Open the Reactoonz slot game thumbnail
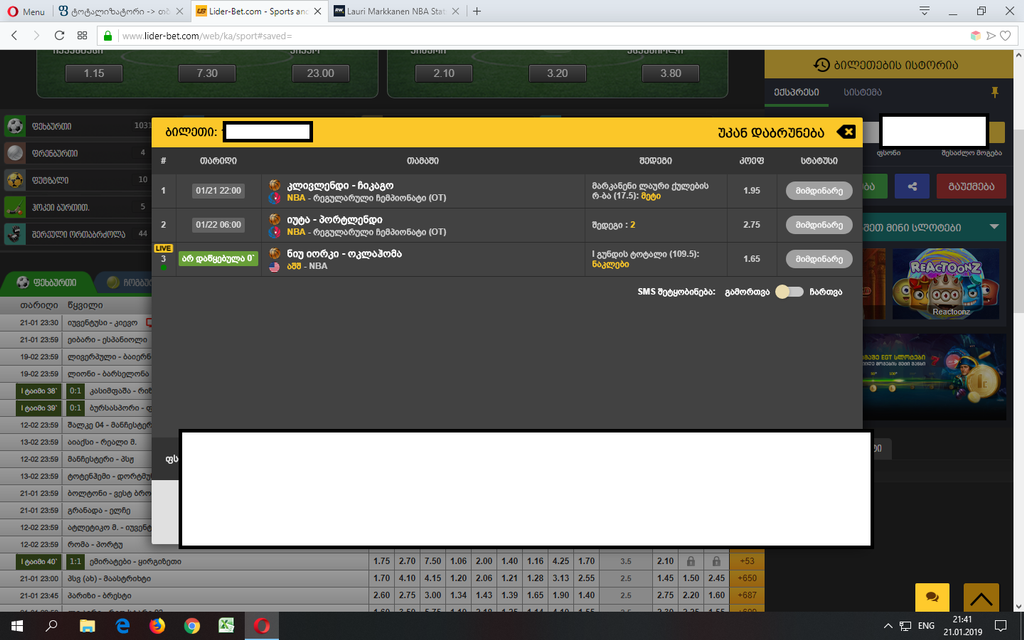1024x640 pixels. point(946,284)
